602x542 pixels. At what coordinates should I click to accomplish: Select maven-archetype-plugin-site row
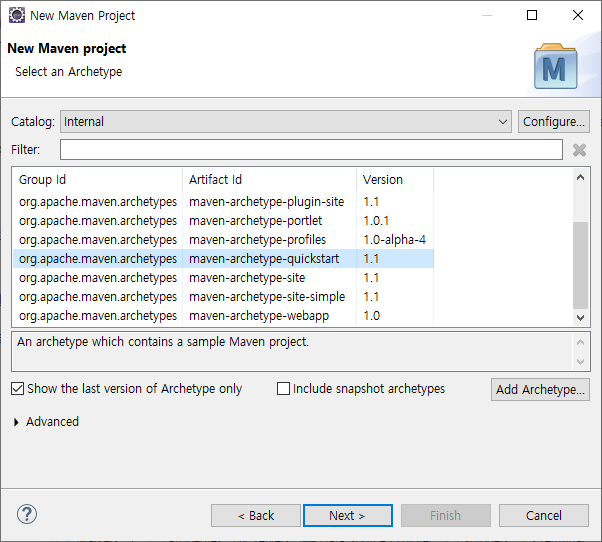223,202
